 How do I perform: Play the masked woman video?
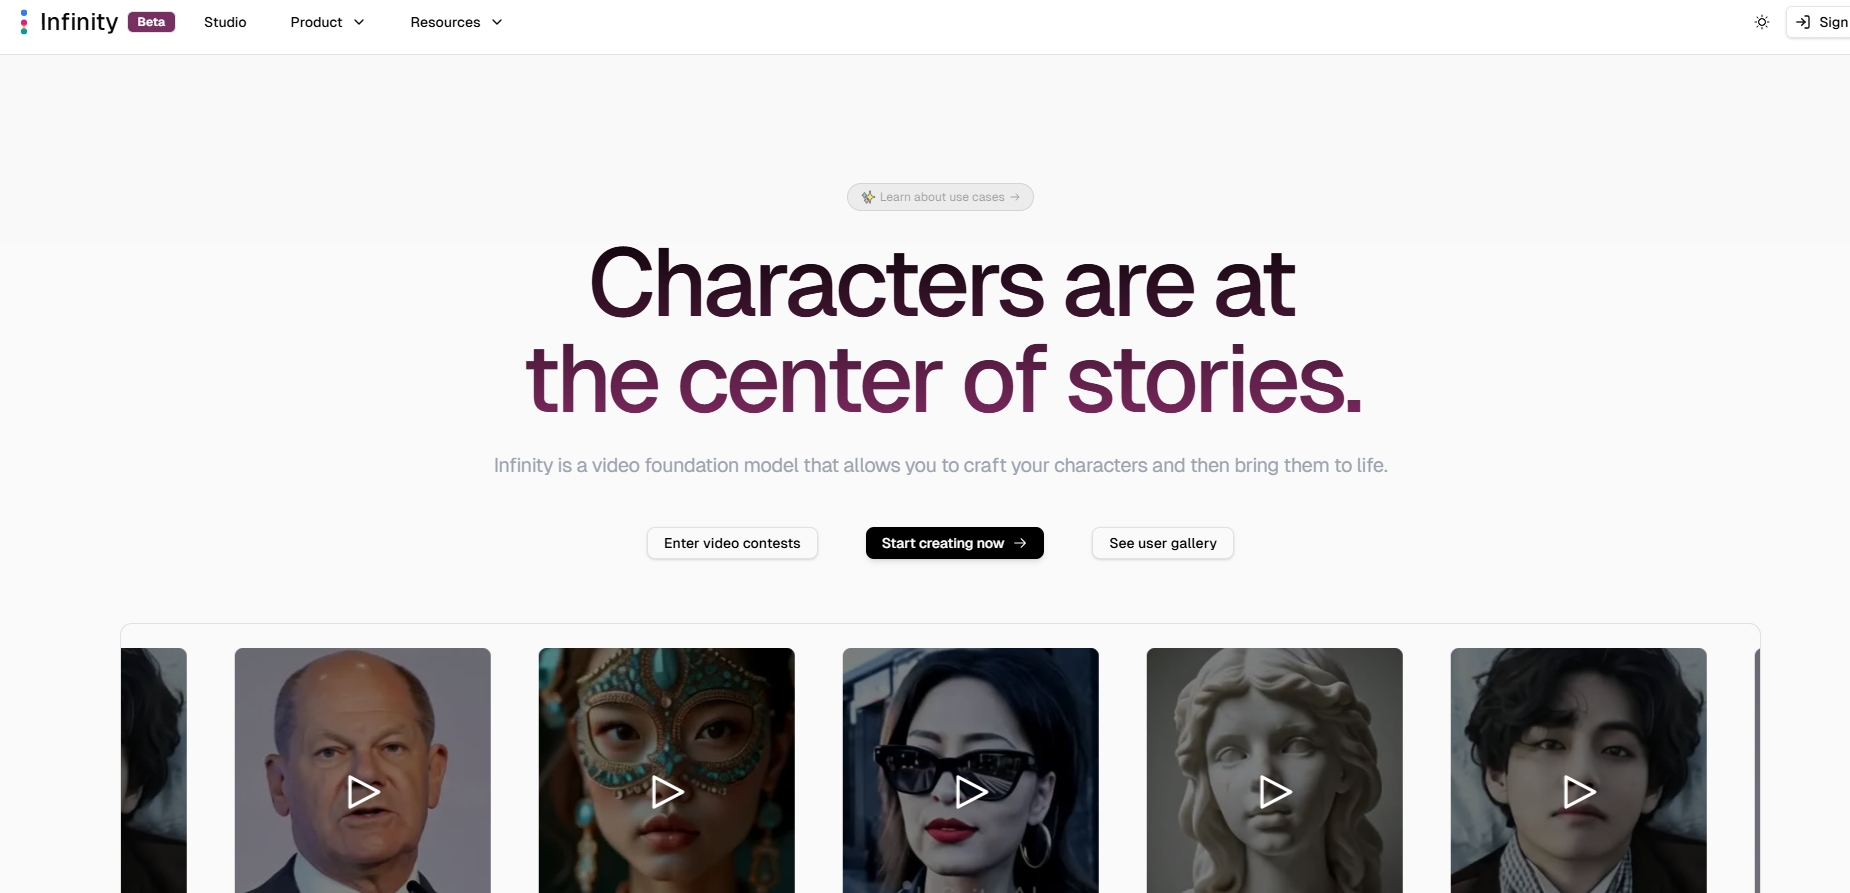667,792
